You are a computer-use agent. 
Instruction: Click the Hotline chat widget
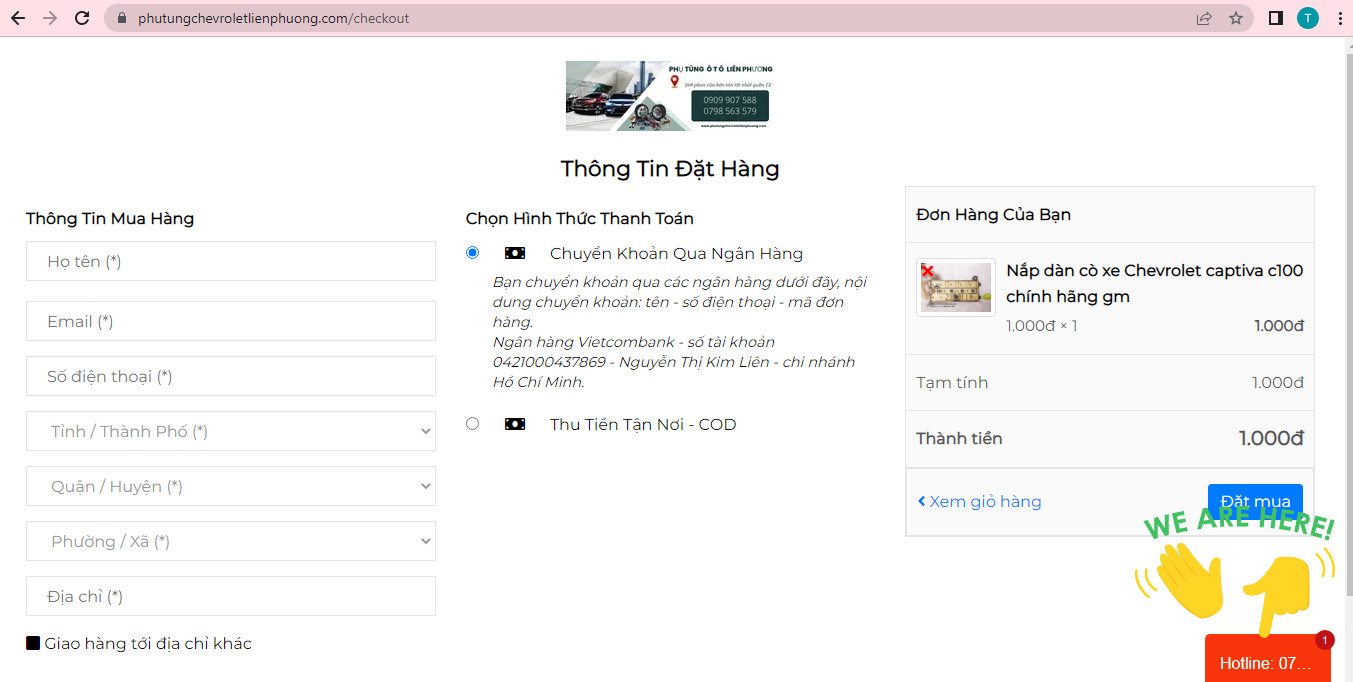coord(1266,662)
